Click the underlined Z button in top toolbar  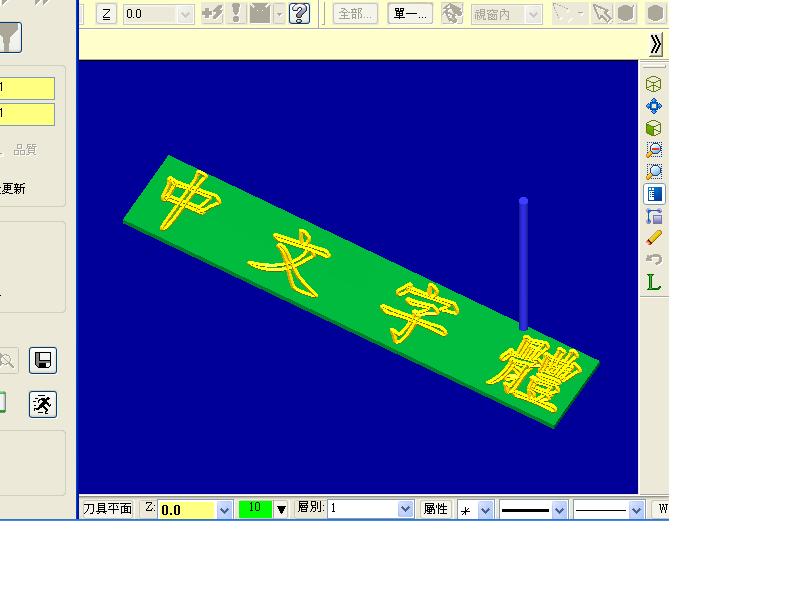coord(106,14)
